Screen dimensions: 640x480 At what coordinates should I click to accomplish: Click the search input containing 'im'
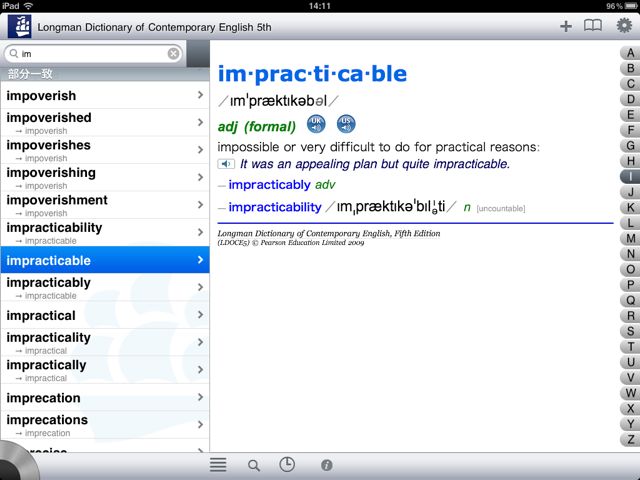click(x=94, y=53)
